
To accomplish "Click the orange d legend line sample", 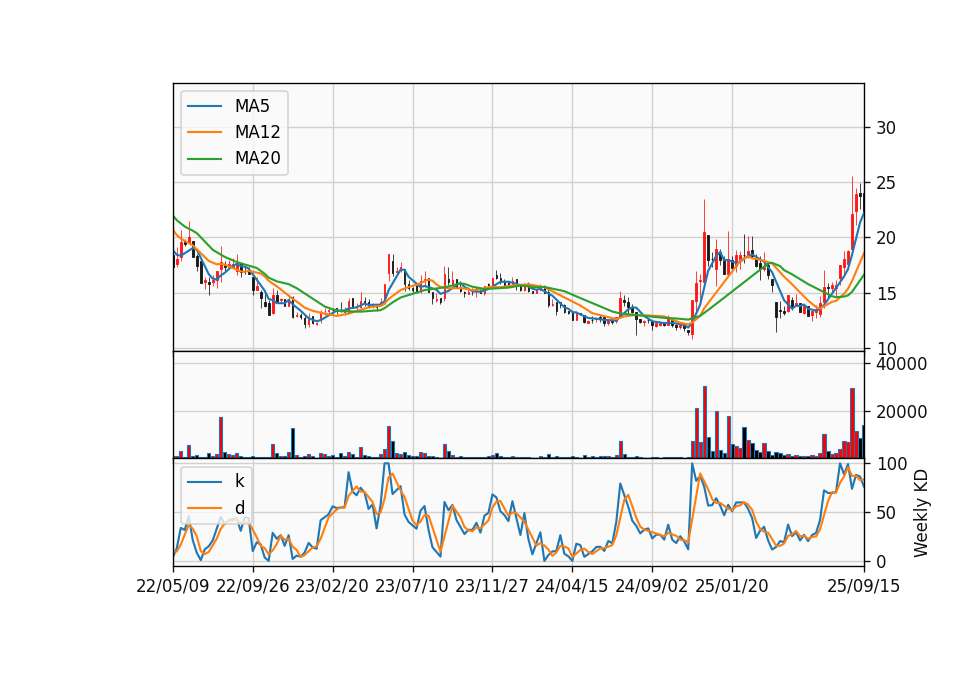I will coord(204,508).
